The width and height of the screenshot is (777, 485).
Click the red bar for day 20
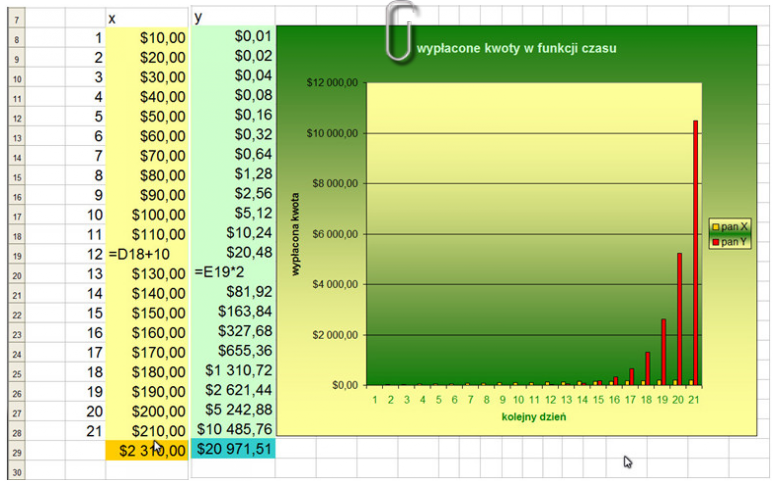[x=679, y=318]
